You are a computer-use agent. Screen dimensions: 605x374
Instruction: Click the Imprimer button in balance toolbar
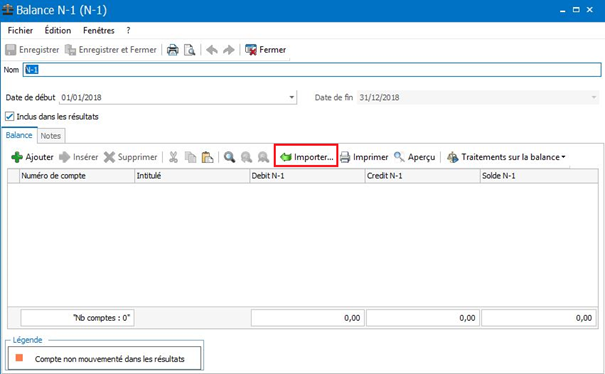click(x=364, y=157)
